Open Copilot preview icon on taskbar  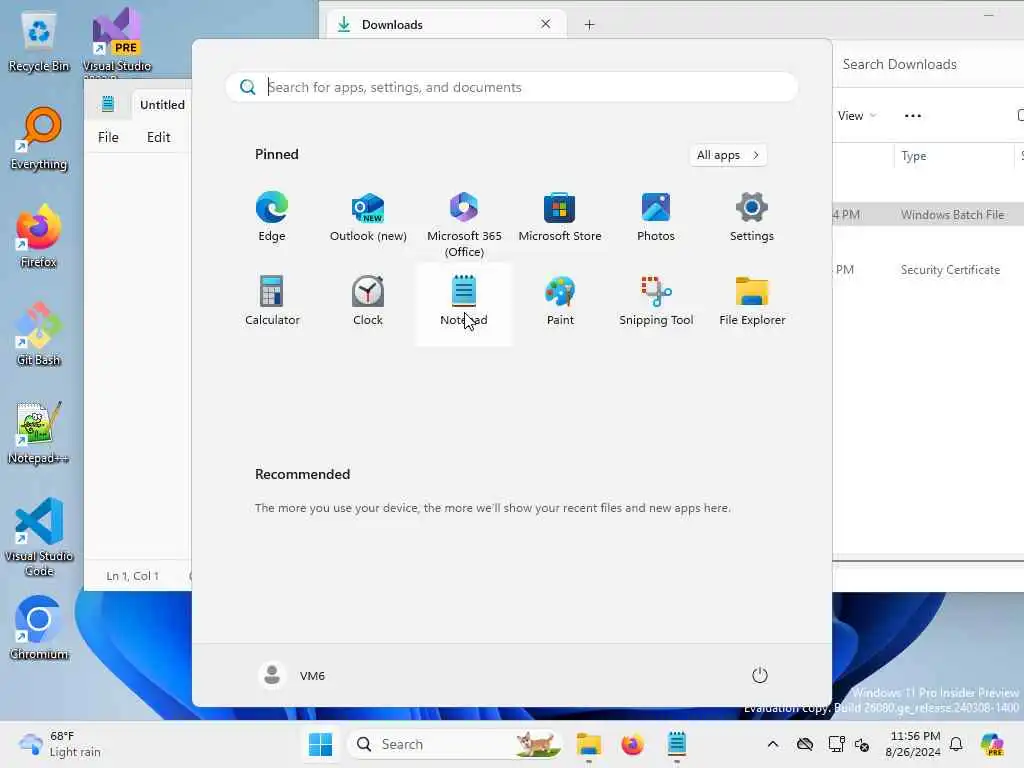click(993, 744)
